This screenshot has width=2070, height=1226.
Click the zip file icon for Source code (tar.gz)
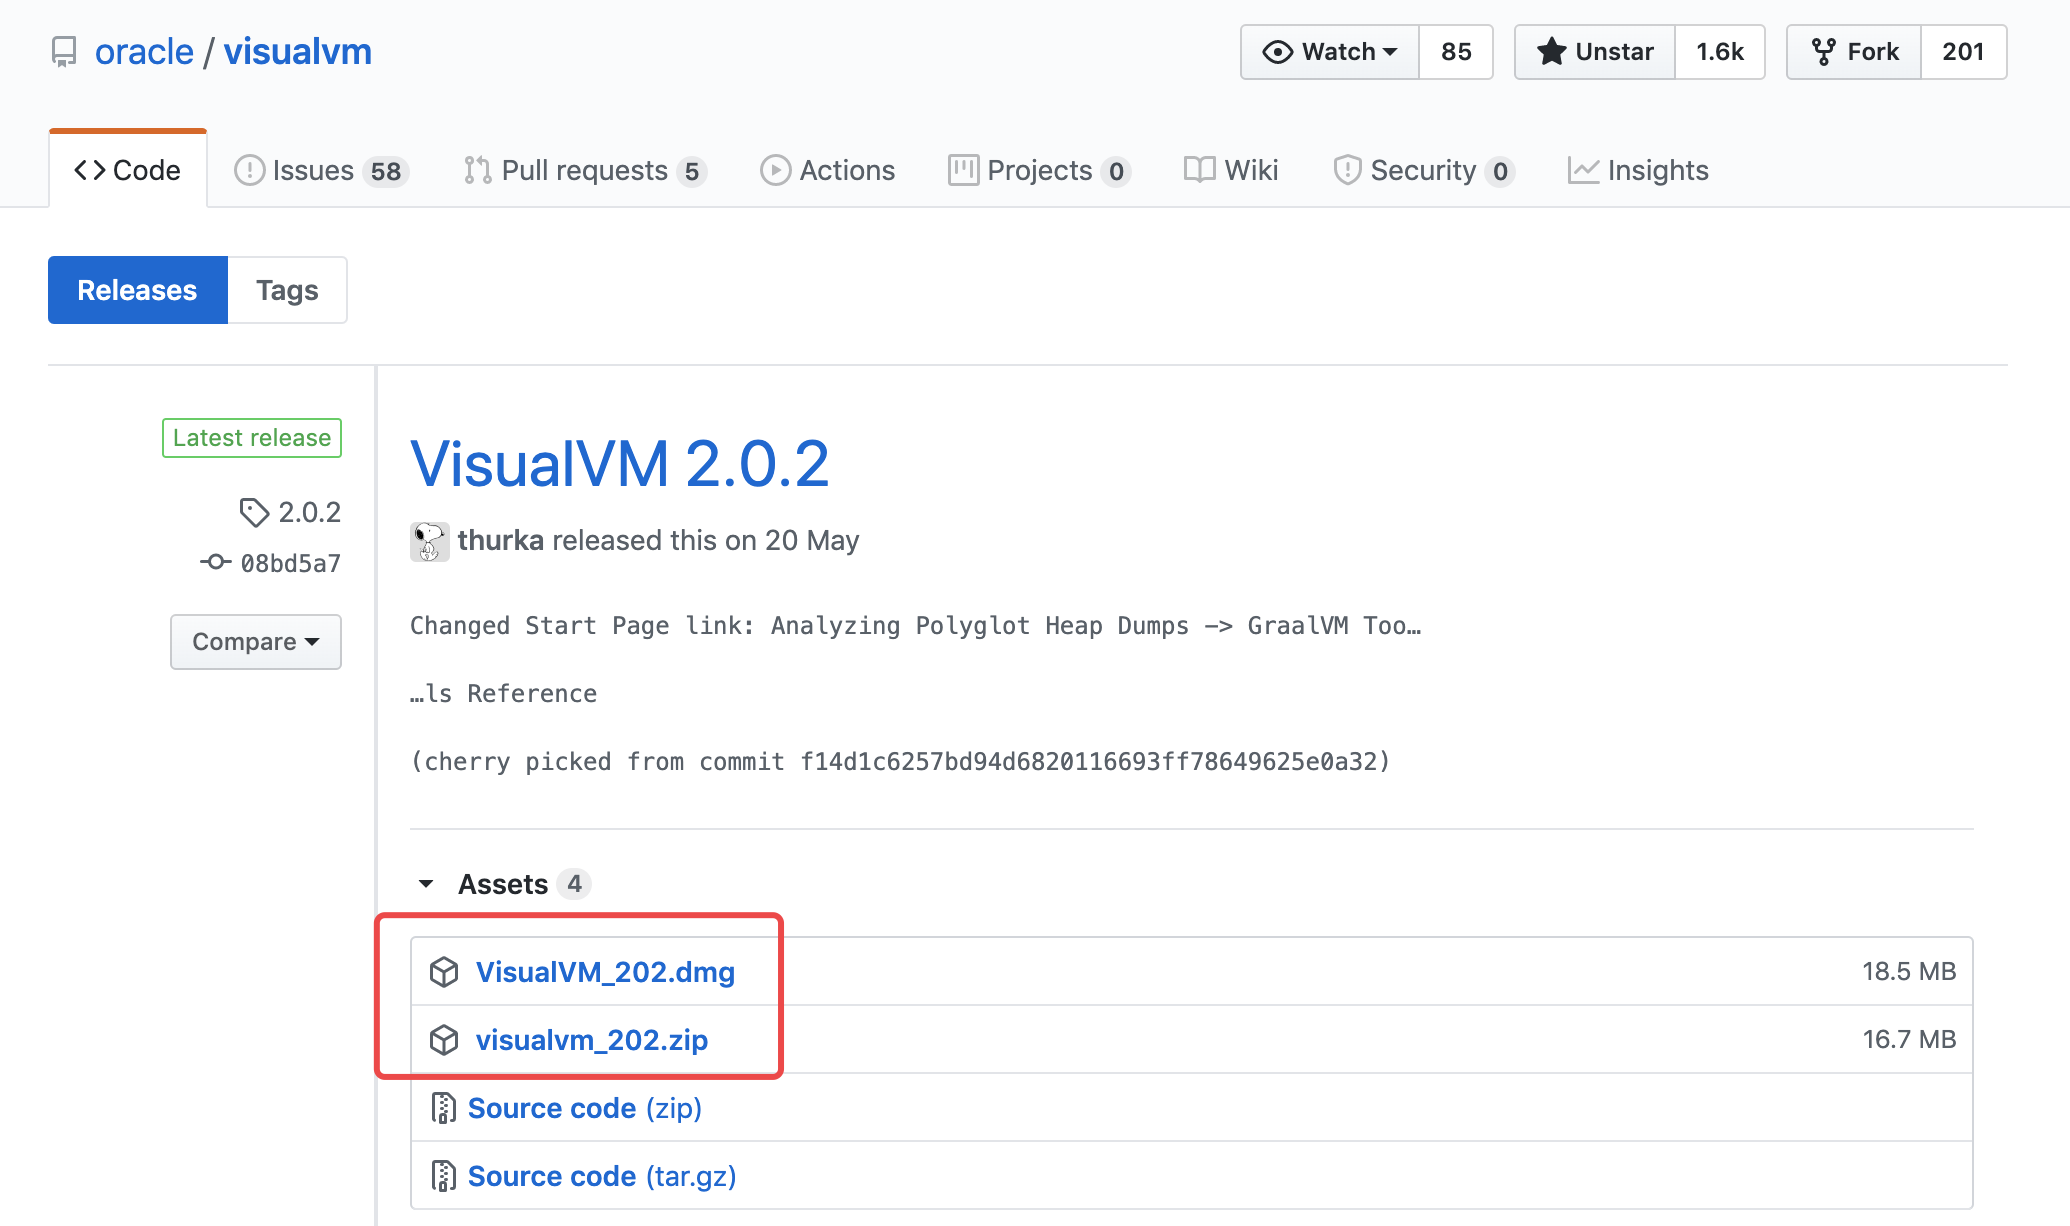[443, 1176]
